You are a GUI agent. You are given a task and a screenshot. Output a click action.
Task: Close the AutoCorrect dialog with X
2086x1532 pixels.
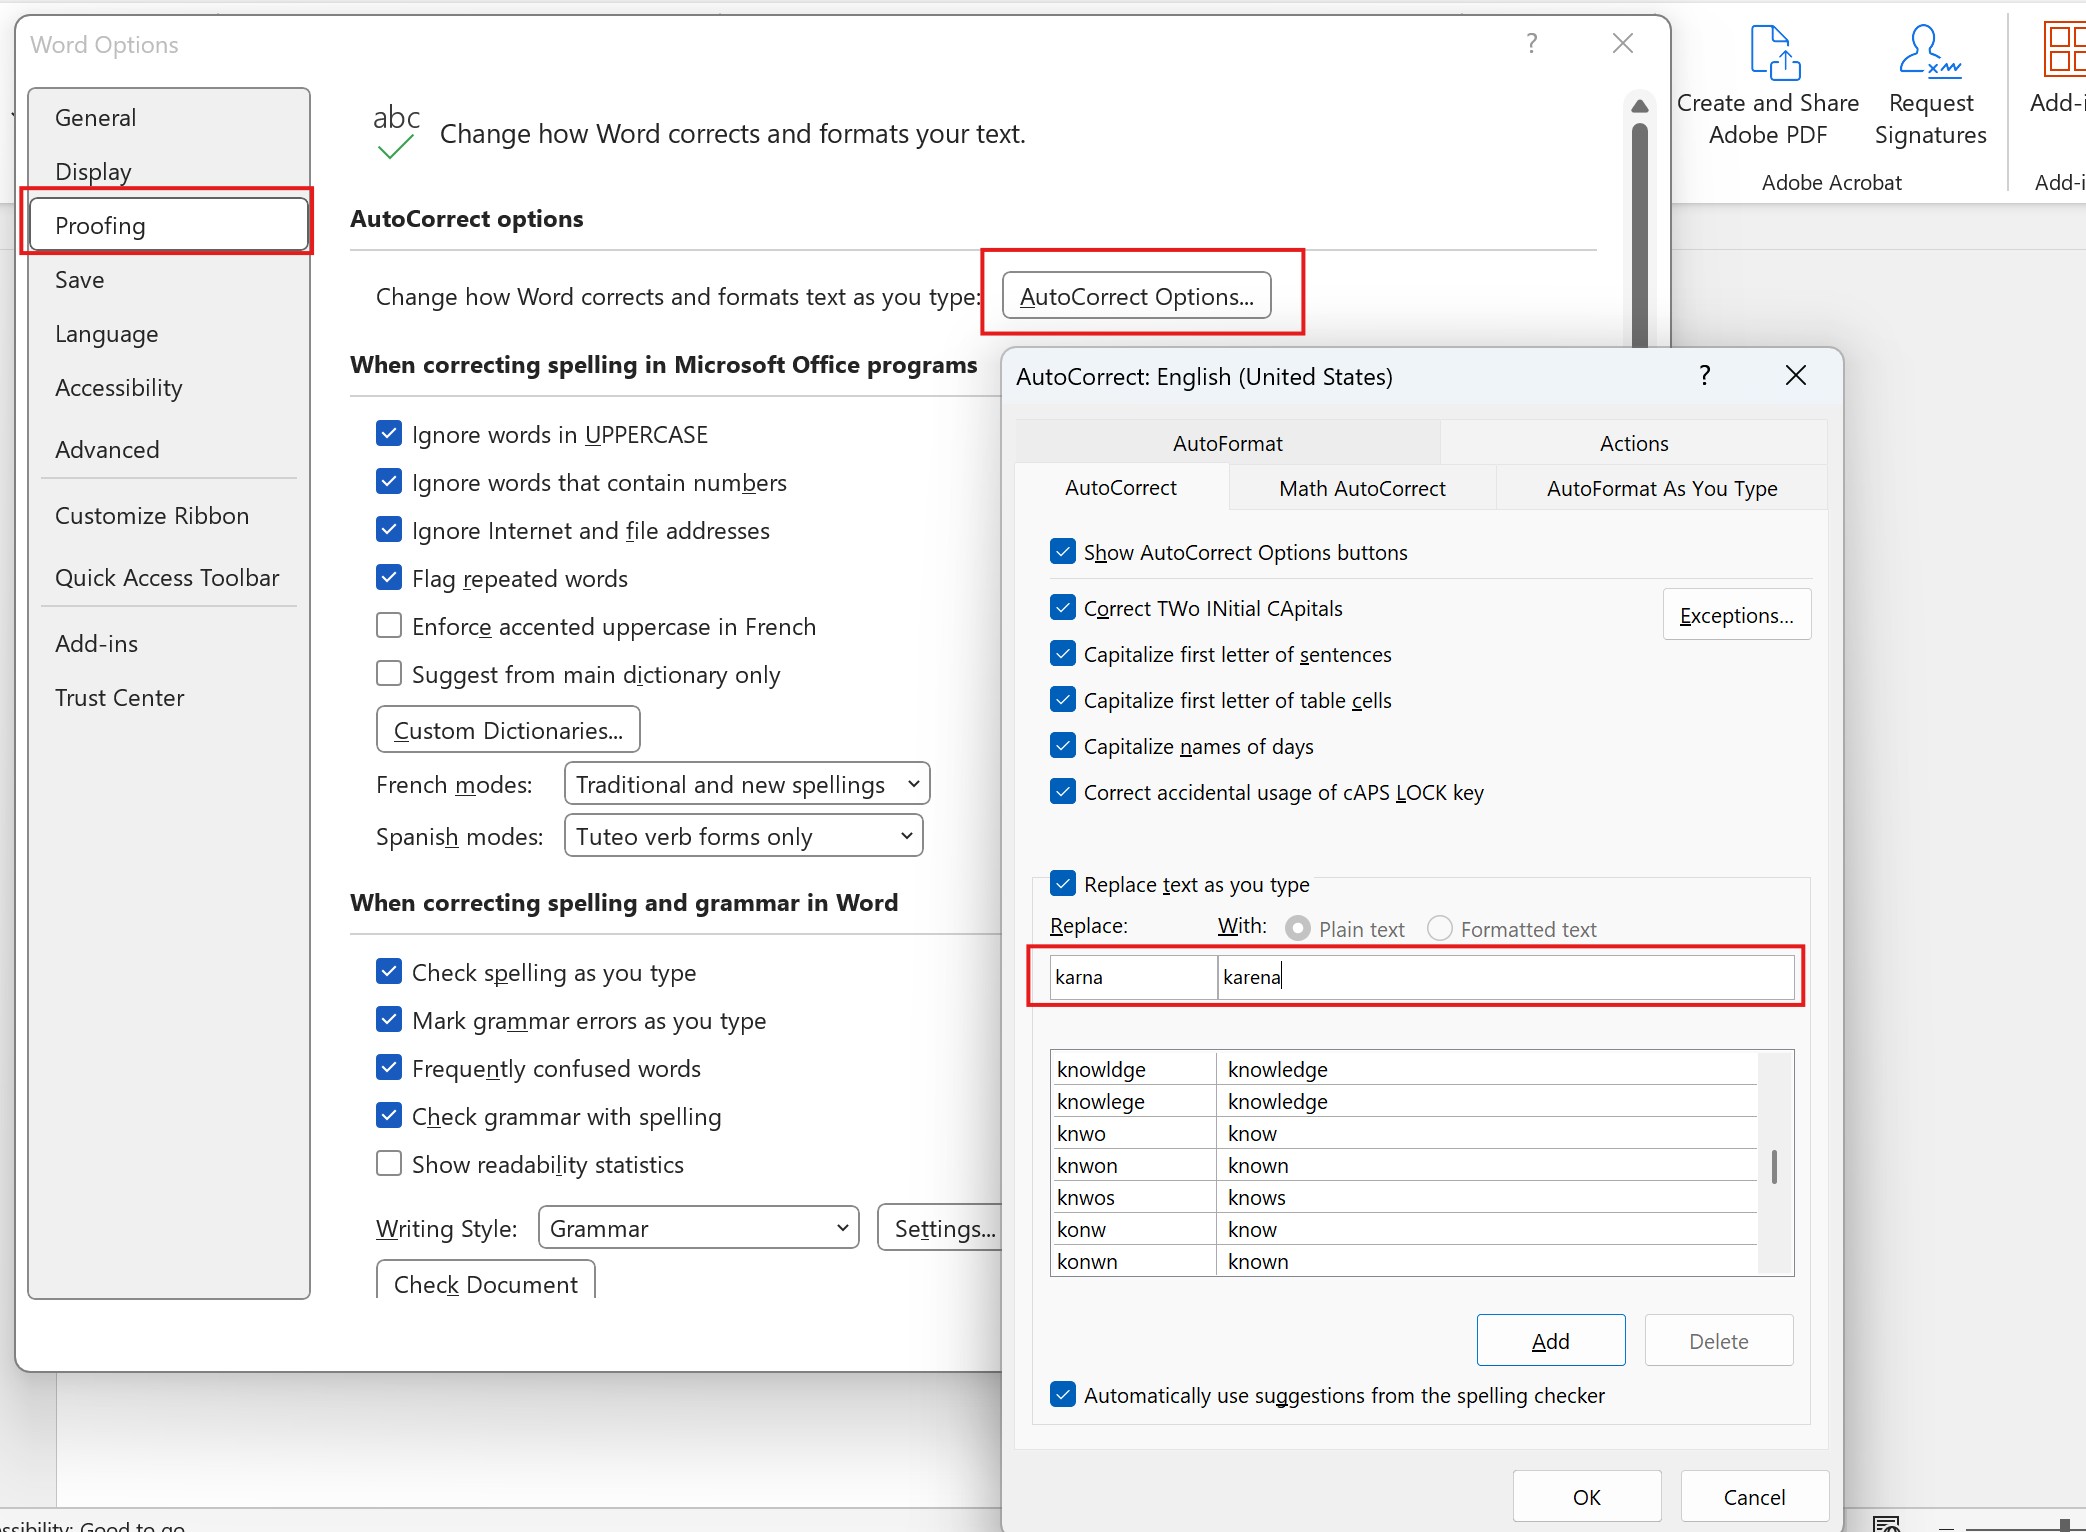(x=1795, y=376)
